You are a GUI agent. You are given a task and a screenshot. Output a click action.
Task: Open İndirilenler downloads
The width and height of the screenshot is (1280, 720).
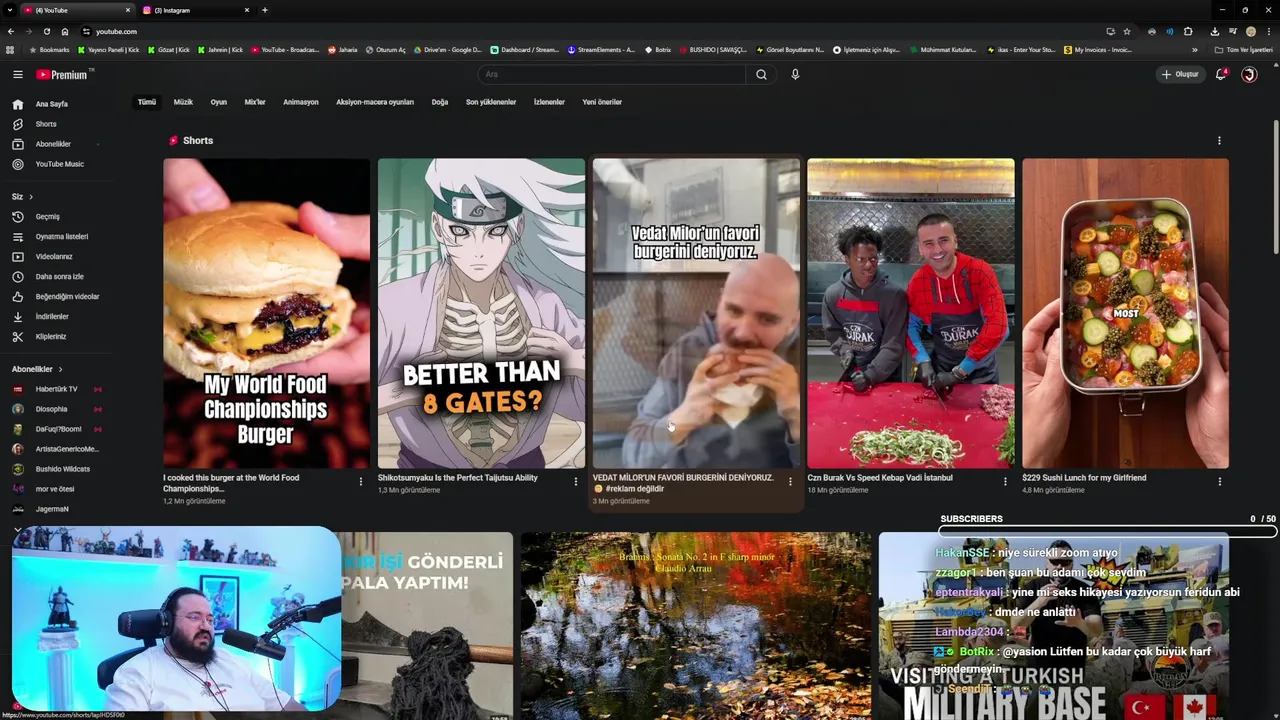[52, 316]
